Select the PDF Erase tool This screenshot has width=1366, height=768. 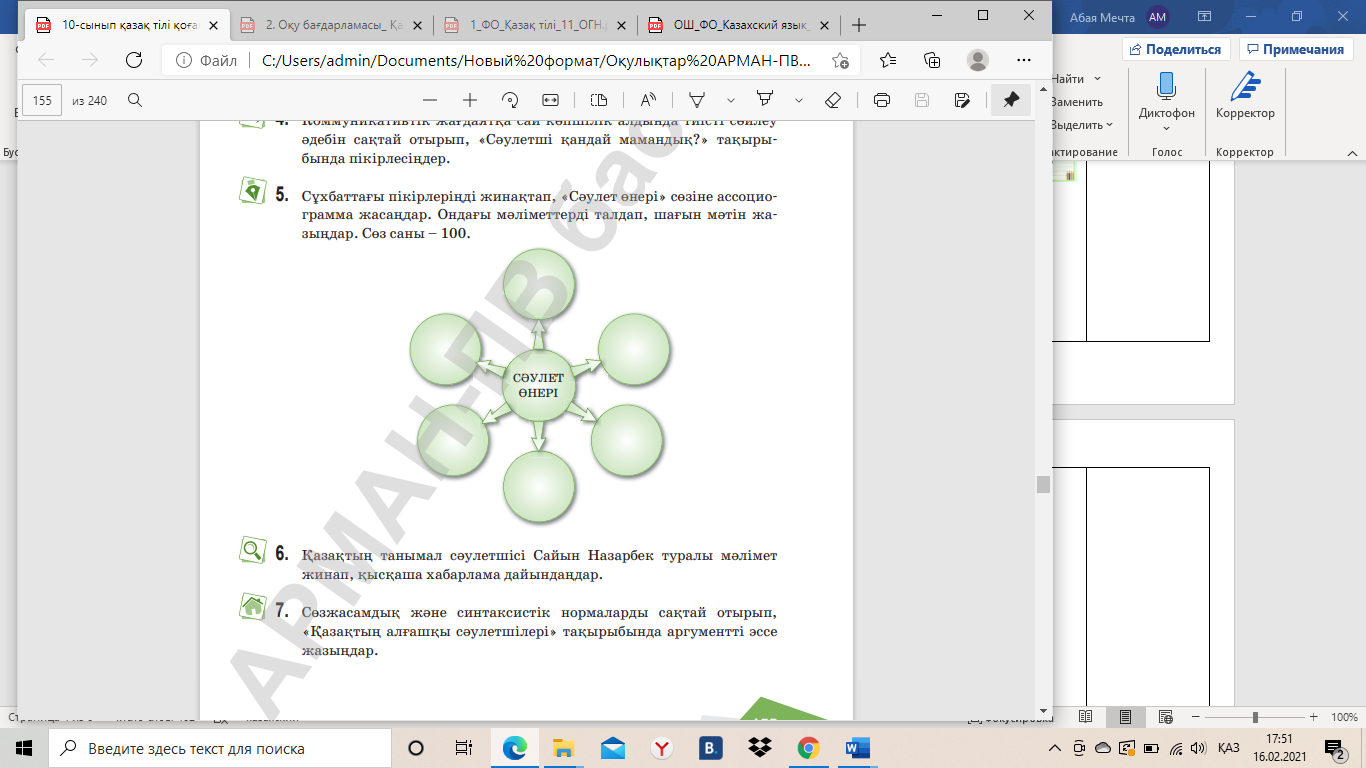[x=833, y=100]
